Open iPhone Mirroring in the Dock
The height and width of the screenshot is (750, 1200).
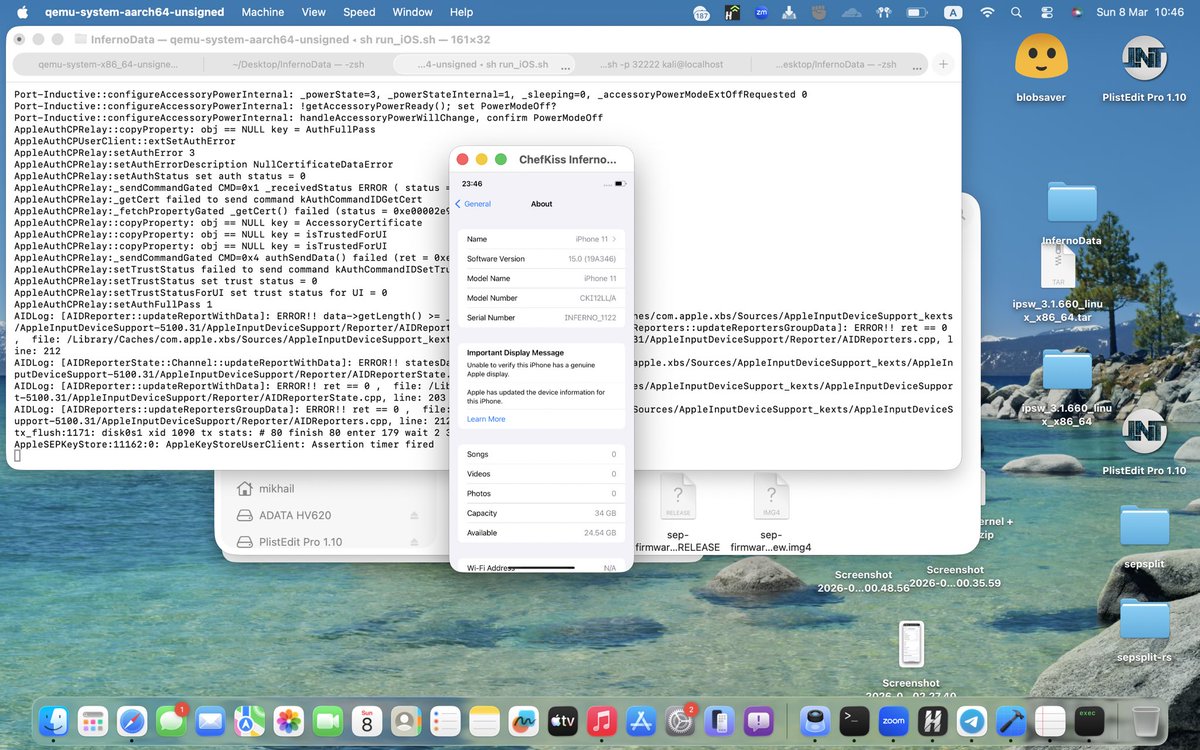[x=719, y=721]
